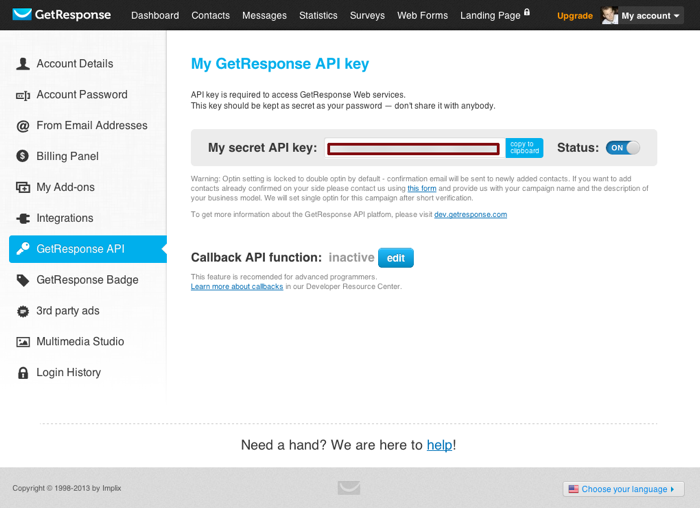Open the Statistics menu
The height and width of the screenshot is (508, 700).
click(x=318, y=16)
